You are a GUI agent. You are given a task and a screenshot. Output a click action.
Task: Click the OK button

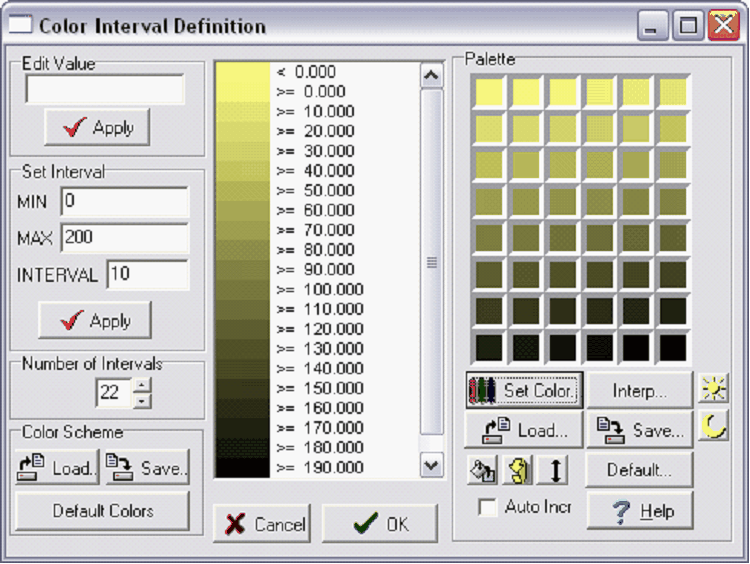[x=380, y=524]
